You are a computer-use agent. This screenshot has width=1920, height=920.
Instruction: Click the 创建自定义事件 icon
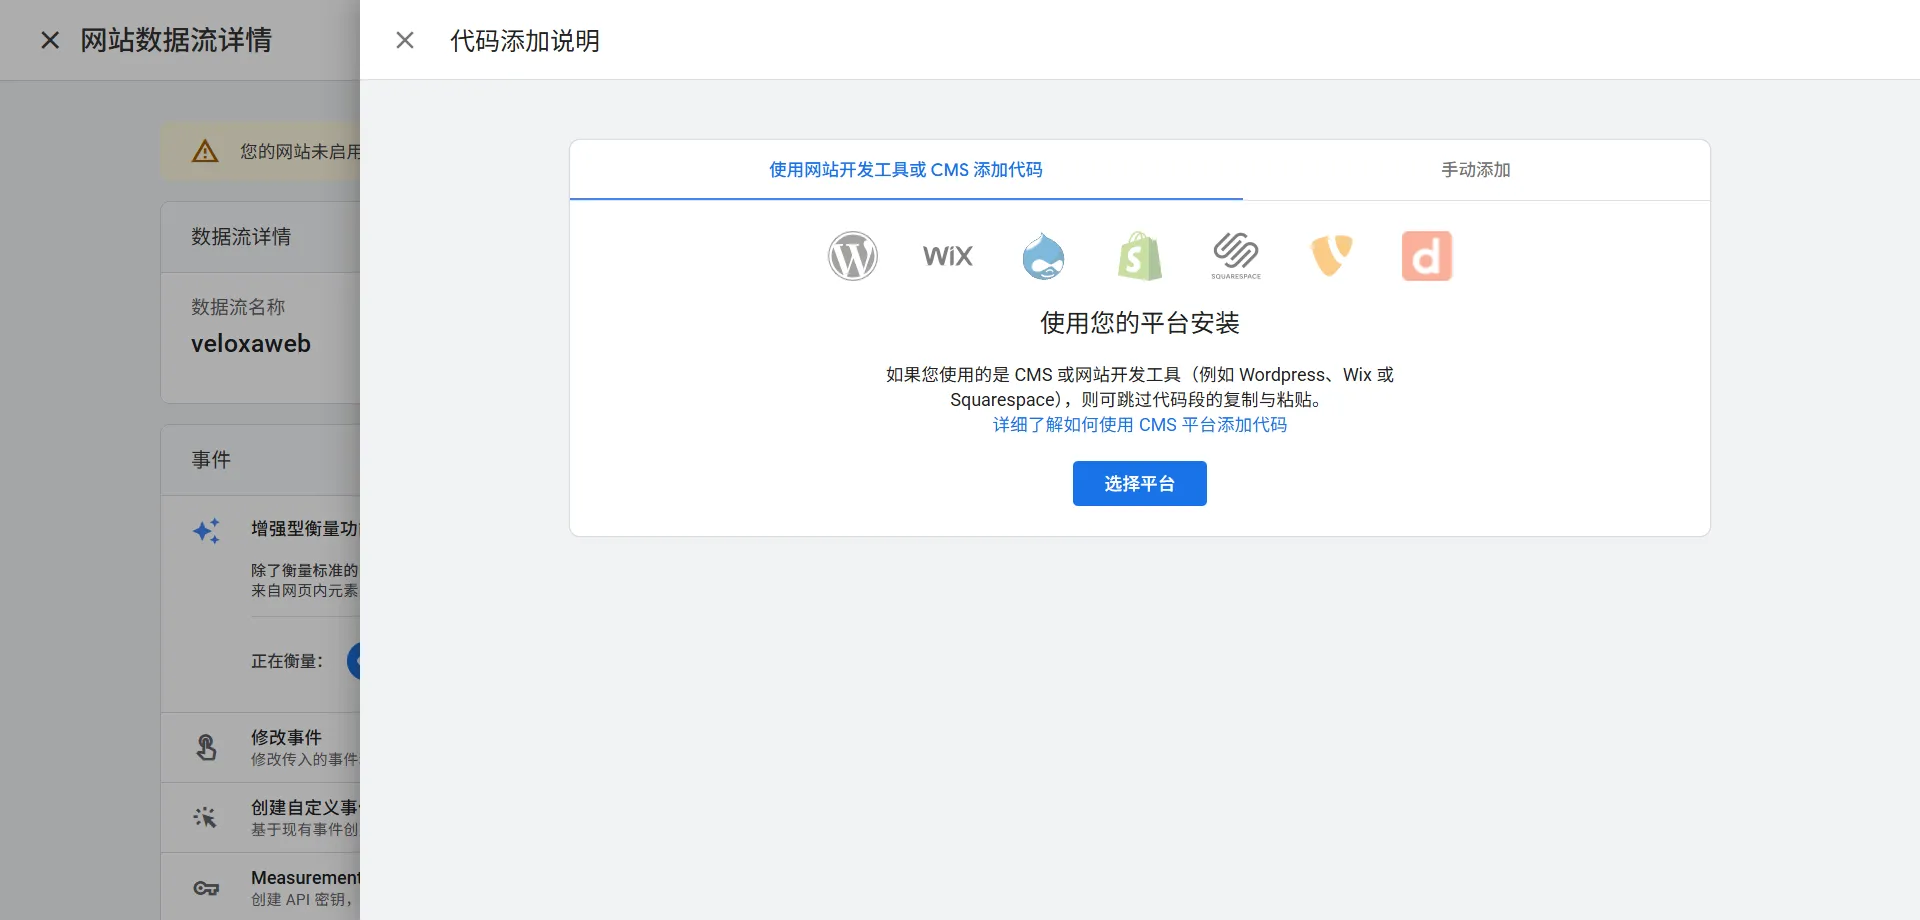click(206, 817)
